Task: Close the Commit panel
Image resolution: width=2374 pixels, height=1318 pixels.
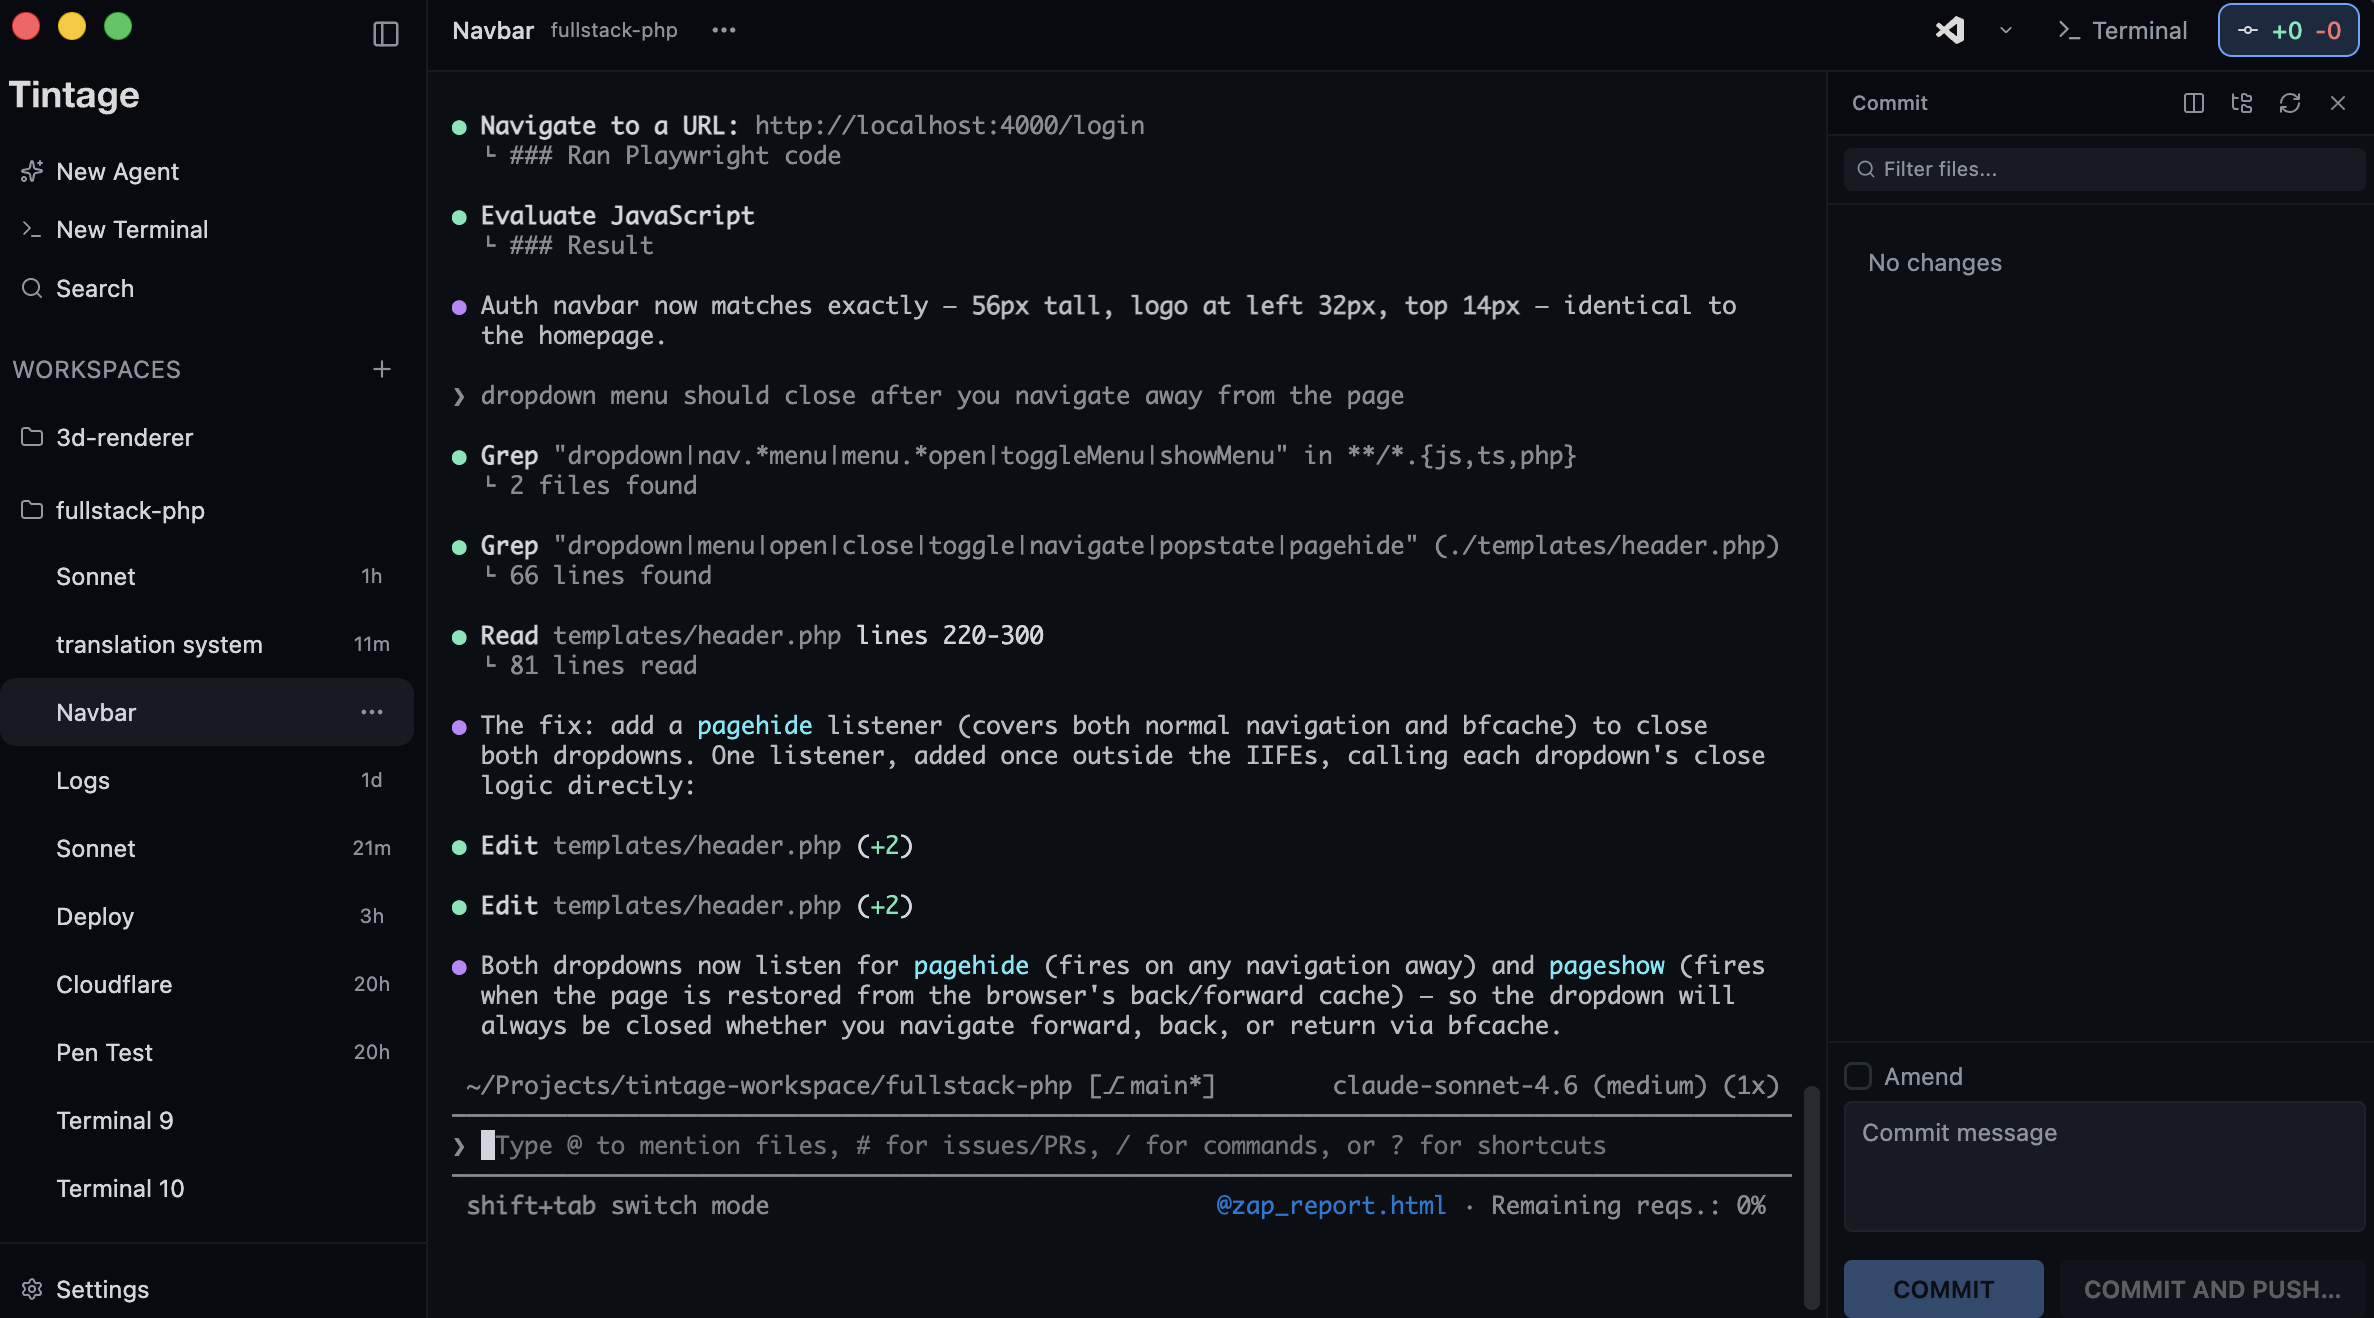Action: (x=2337, y=103)
